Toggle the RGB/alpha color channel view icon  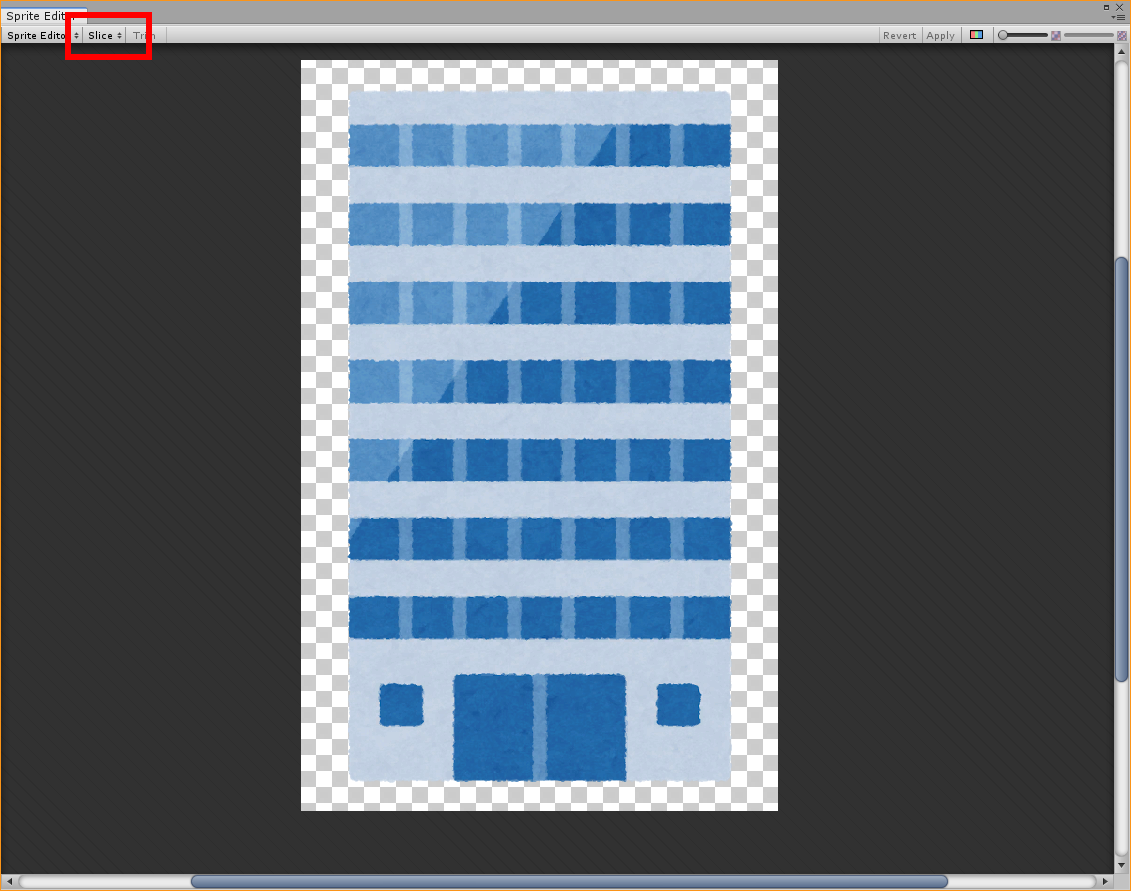976,35
